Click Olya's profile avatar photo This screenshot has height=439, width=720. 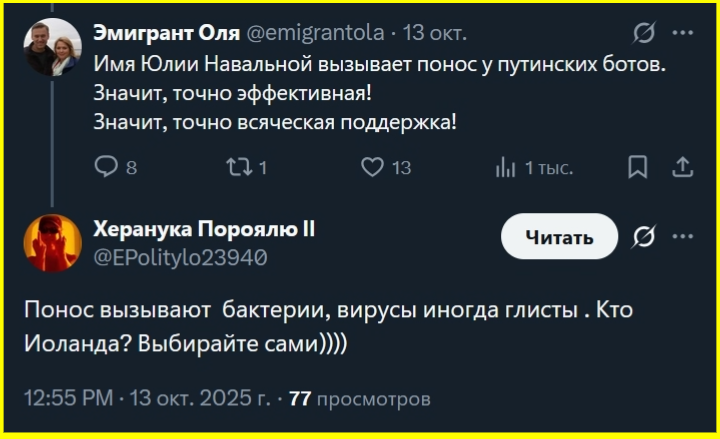pos(53,49)
